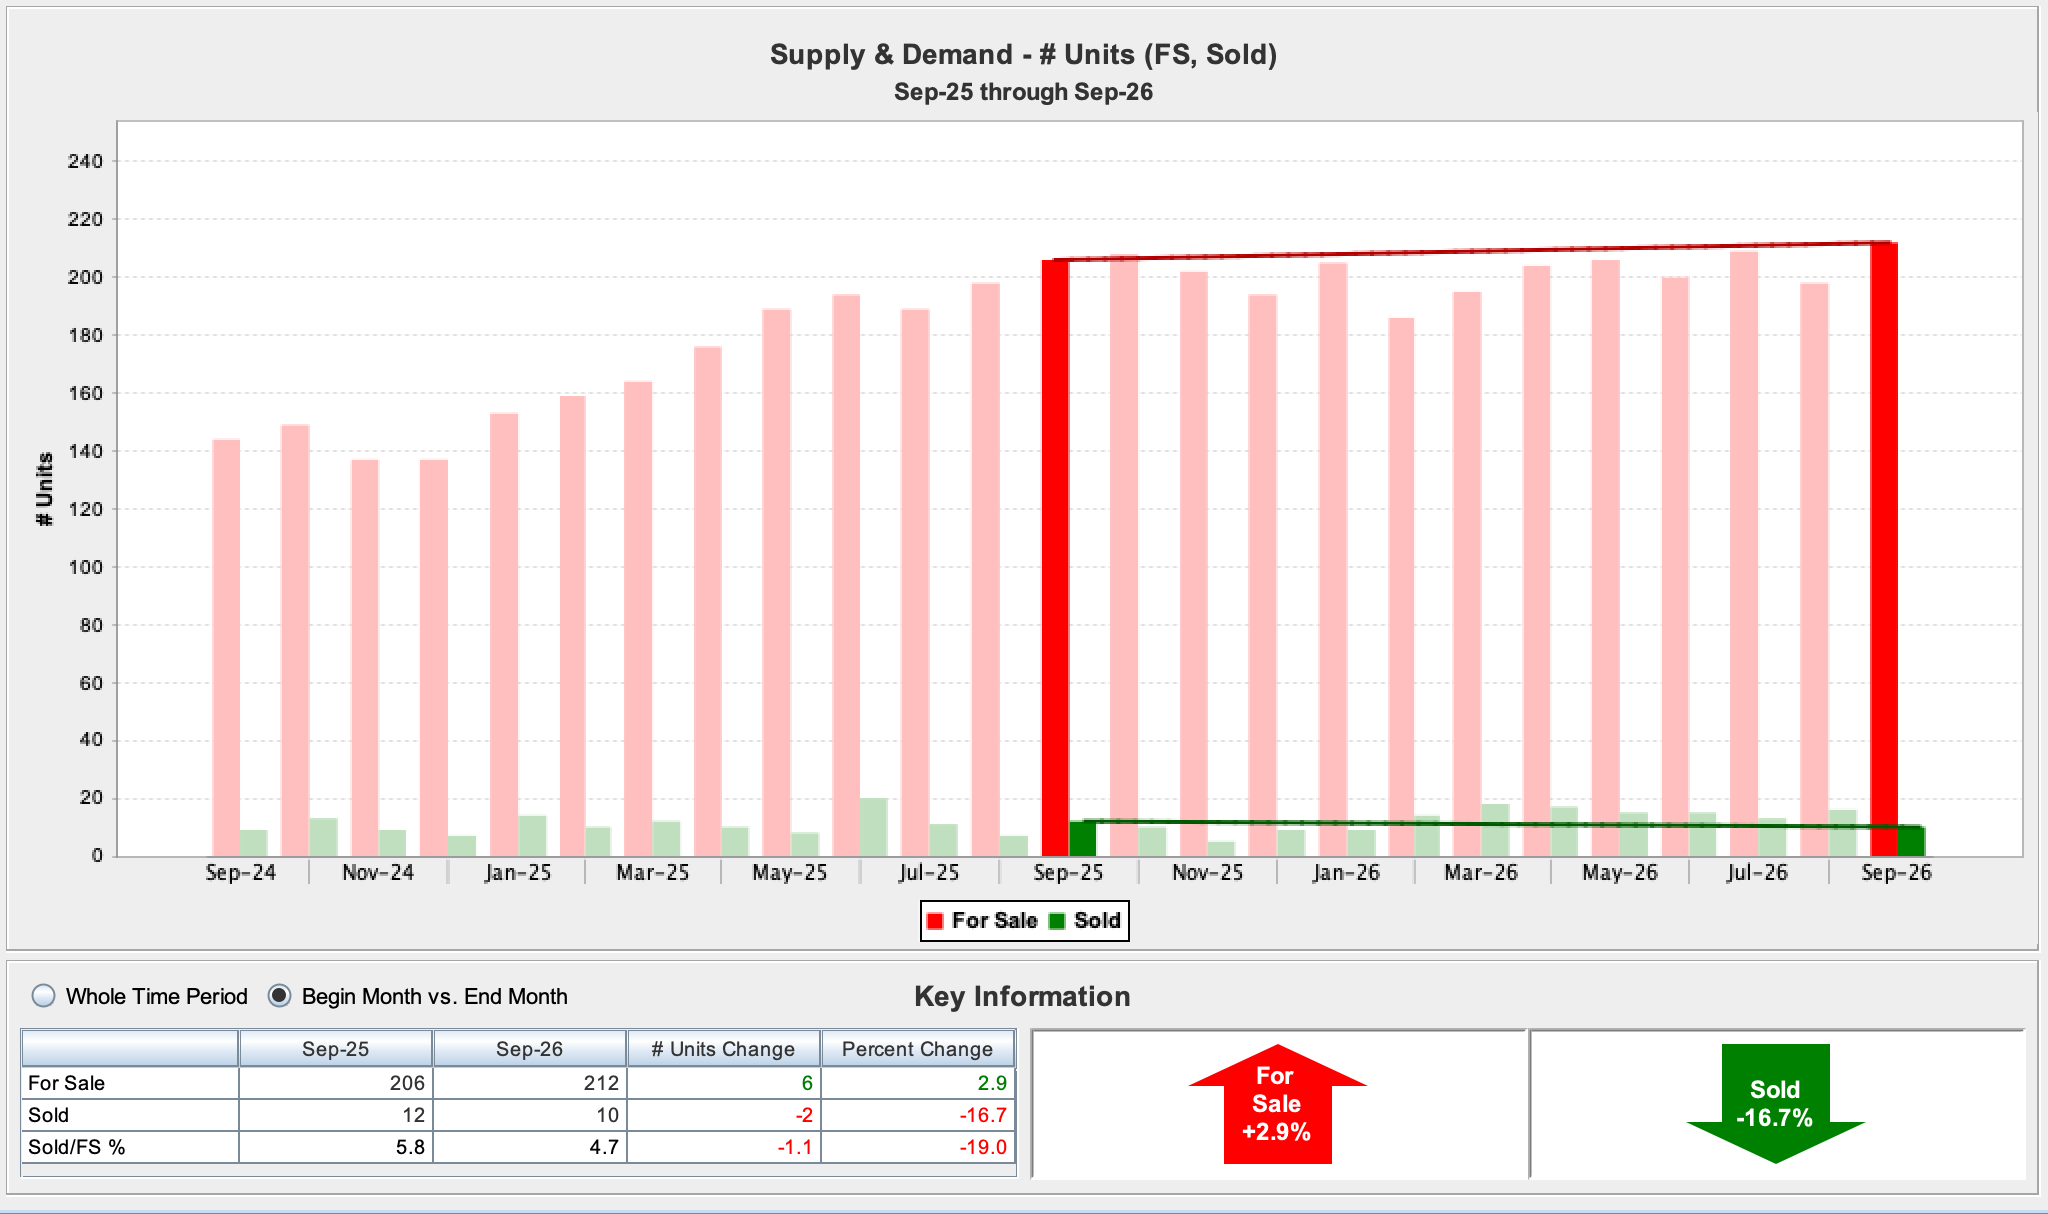Select the Whole Time Period radio button
2048x1214 pixels.
click(43, 996)
